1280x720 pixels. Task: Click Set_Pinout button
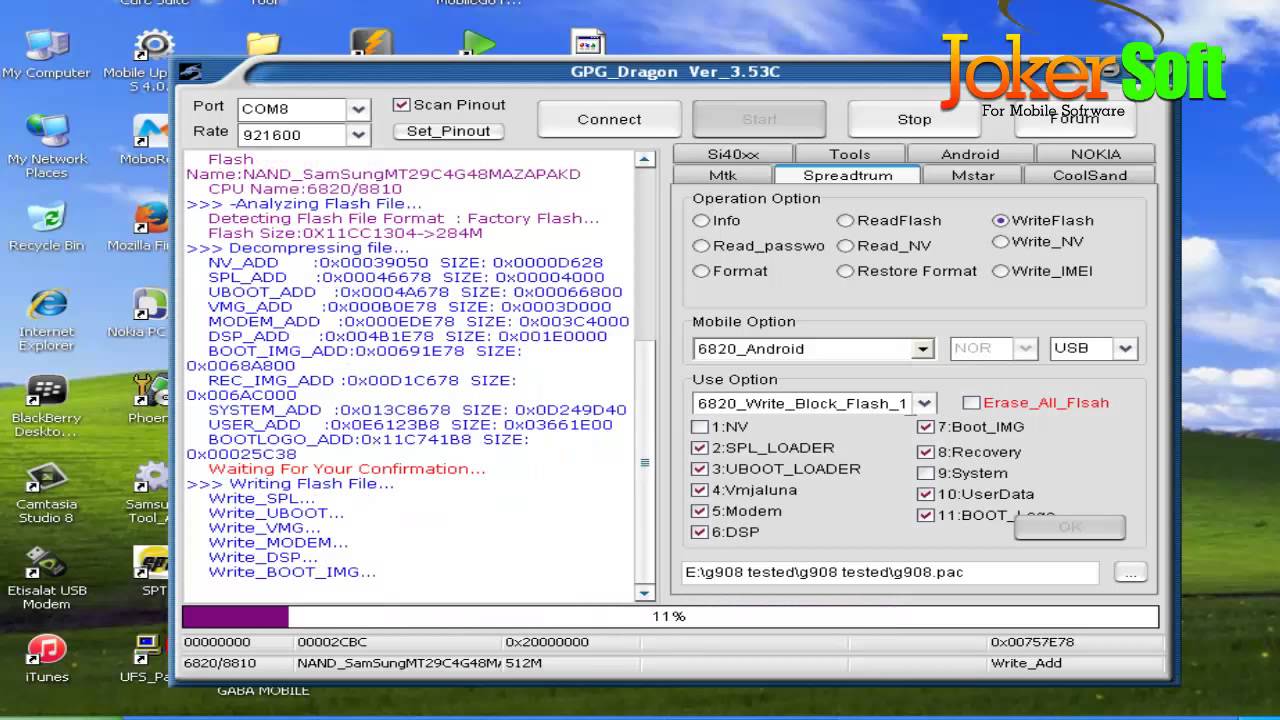[x=448, y=131]
